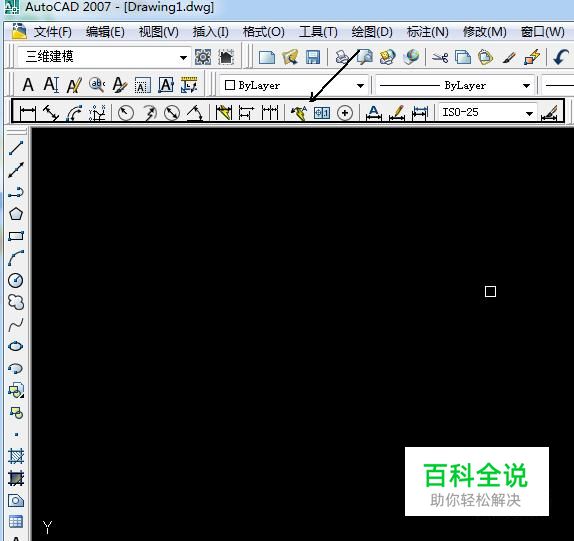
Task: Open the 格式(O) menu
Action: point(264,32)
